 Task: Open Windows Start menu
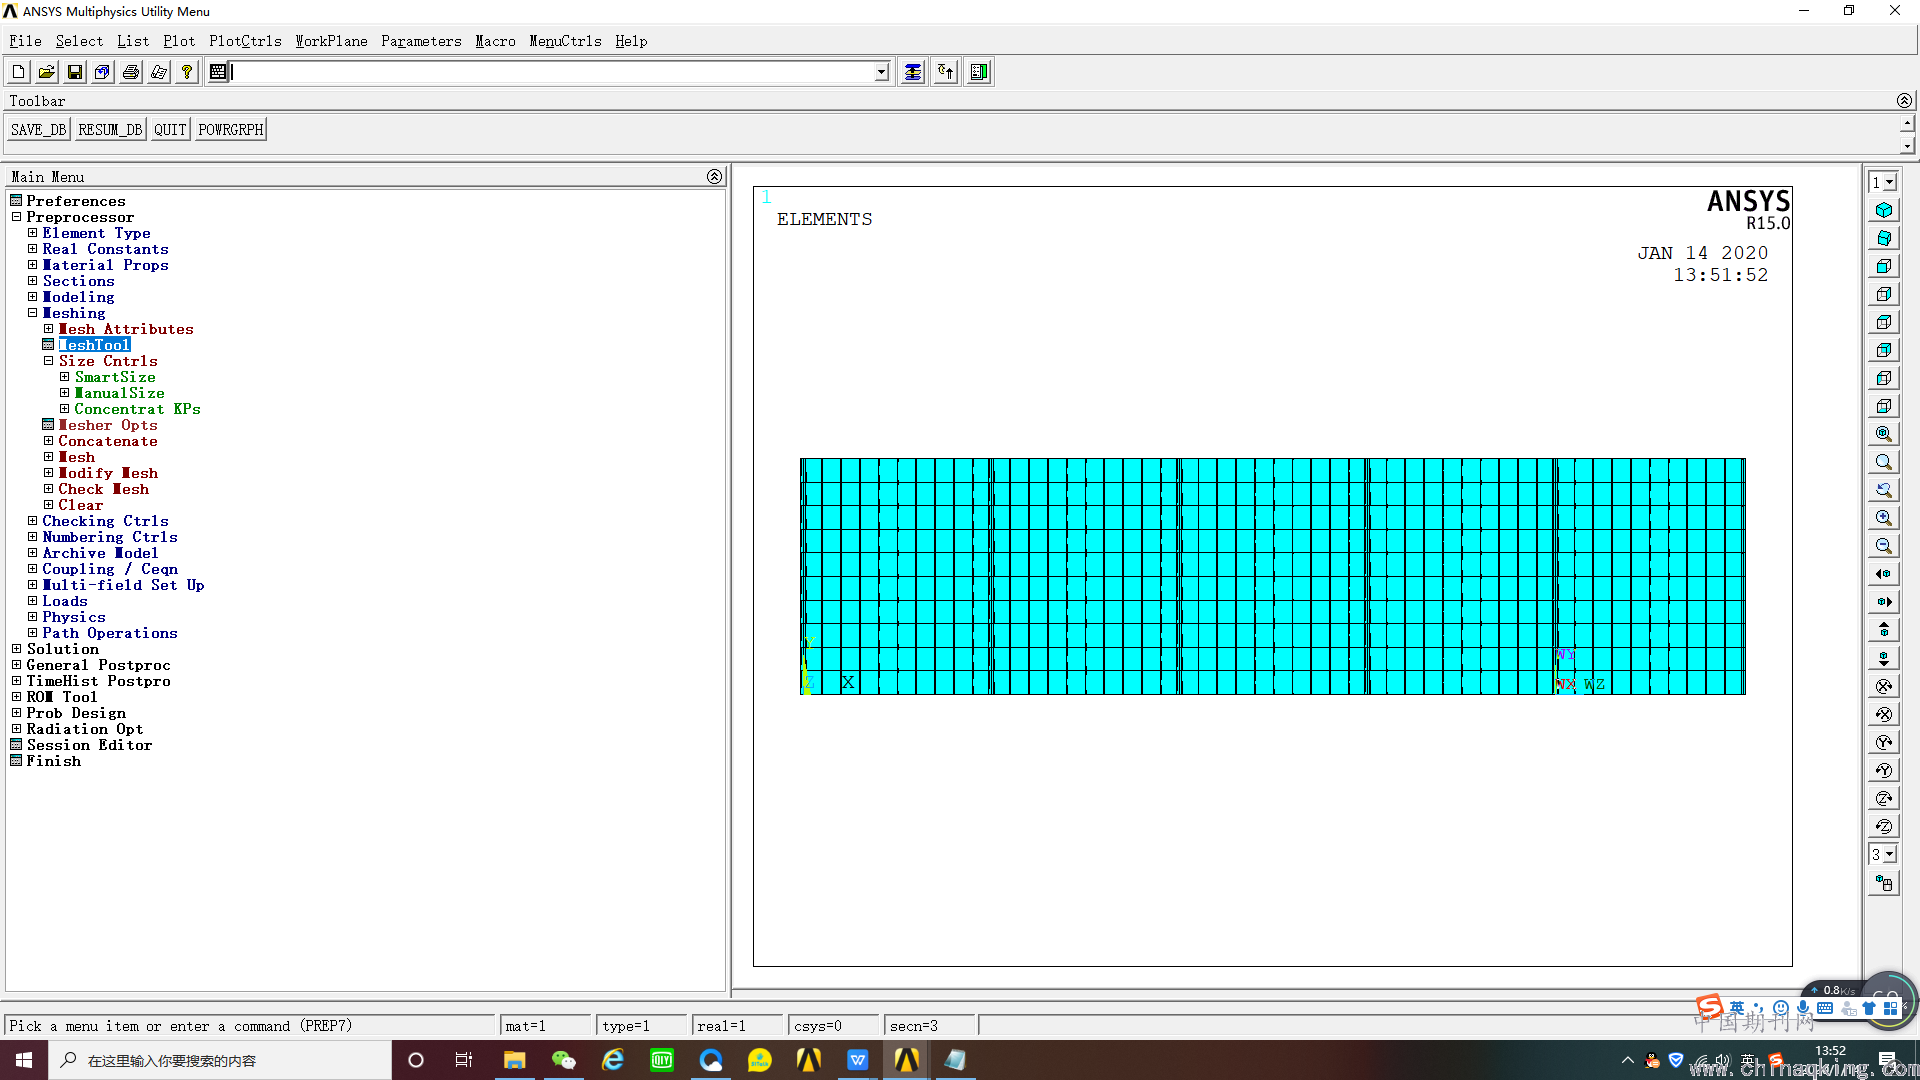pyautogui.click(x=24, y=1060)
